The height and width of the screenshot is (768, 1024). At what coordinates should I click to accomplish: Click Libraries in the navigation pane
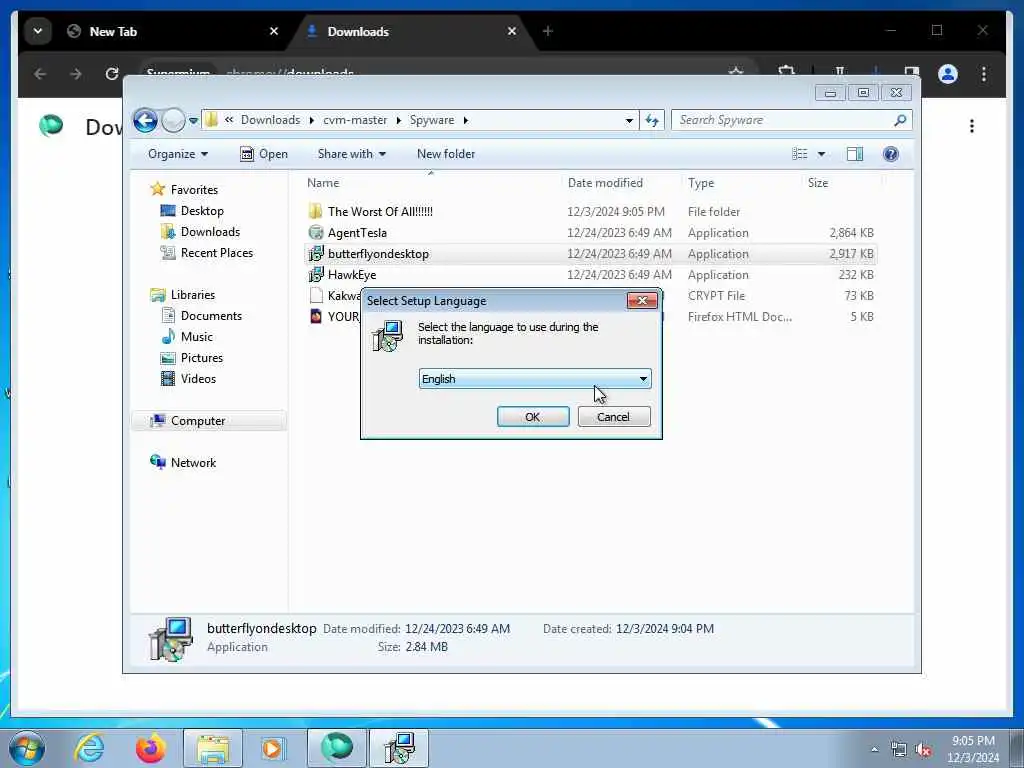(x=193, y=295)
